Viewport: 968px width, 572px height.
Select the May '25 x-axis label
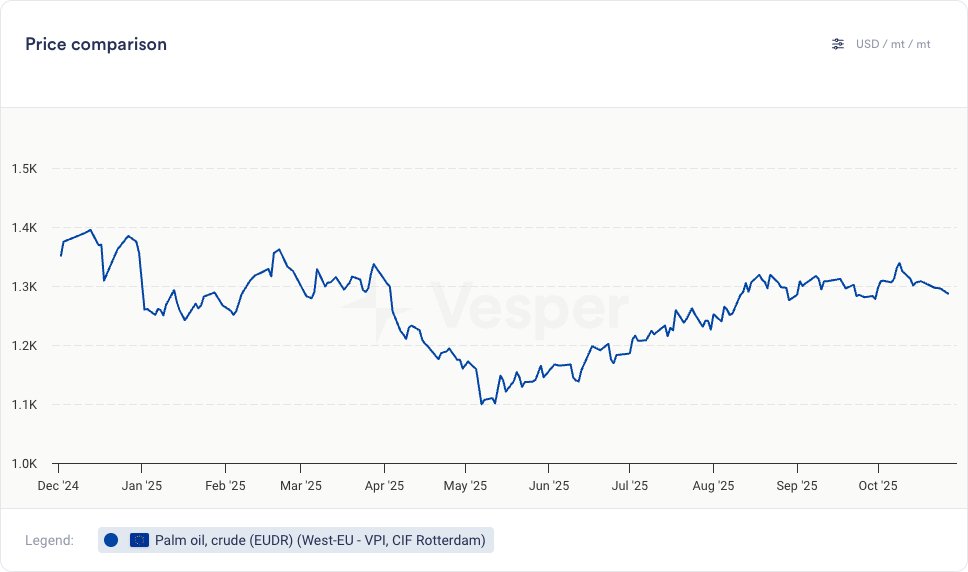[x=465, y=486]
